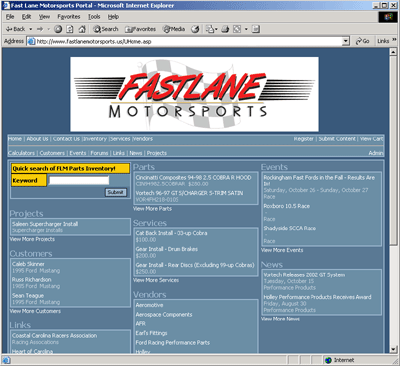400x366 pixels.
Task: Click the Print toolbar icon
Action: (x=225, y=29)
